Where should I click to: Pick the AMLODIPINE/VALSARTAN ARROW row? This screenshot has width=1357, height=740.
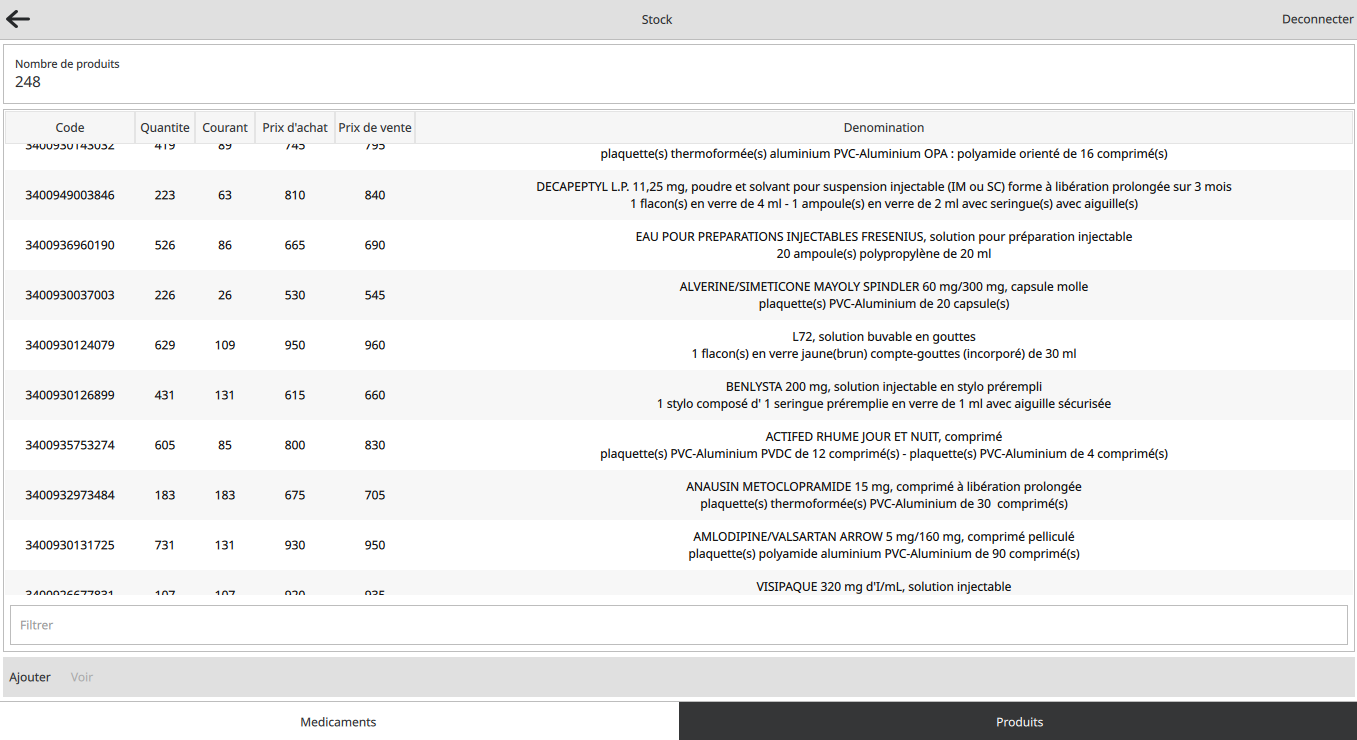(x=883, y=545)
